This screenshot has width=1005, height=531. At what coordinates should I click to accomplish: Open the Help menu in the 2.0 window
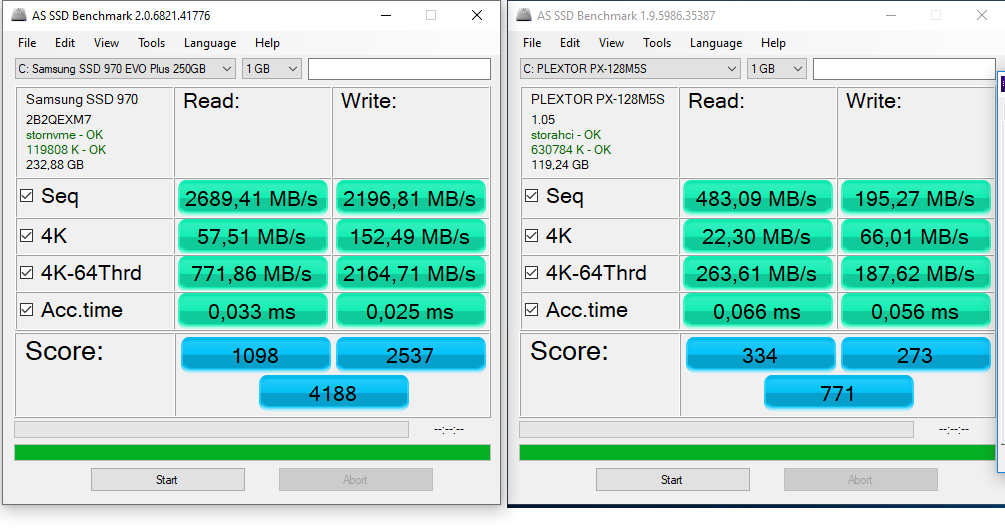tap(267, 43)
